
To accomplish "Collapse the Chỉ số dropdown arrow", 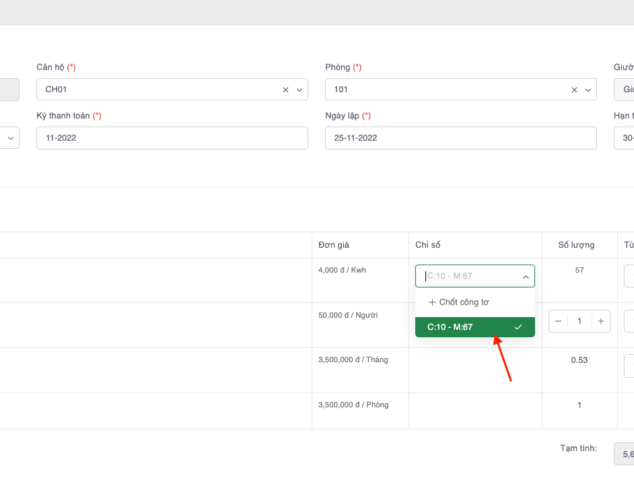I will [525, 277].
